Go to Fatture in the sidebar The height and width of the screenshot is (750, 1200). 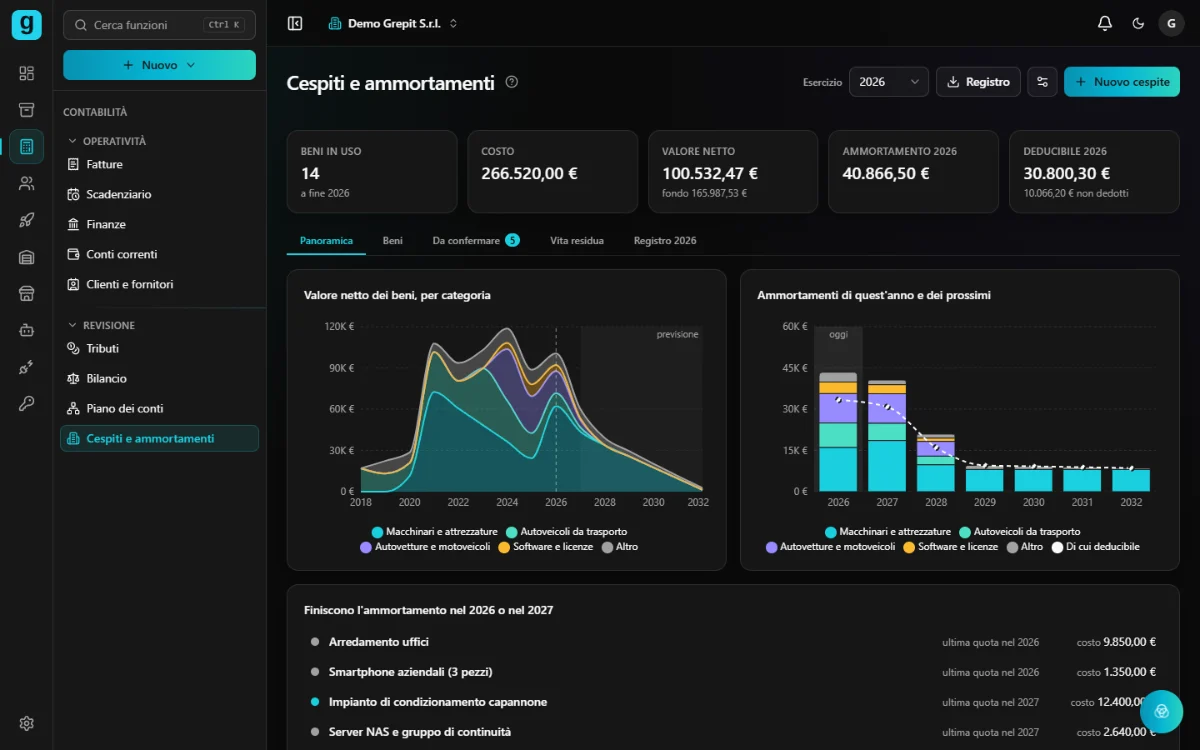click(159, 164)
